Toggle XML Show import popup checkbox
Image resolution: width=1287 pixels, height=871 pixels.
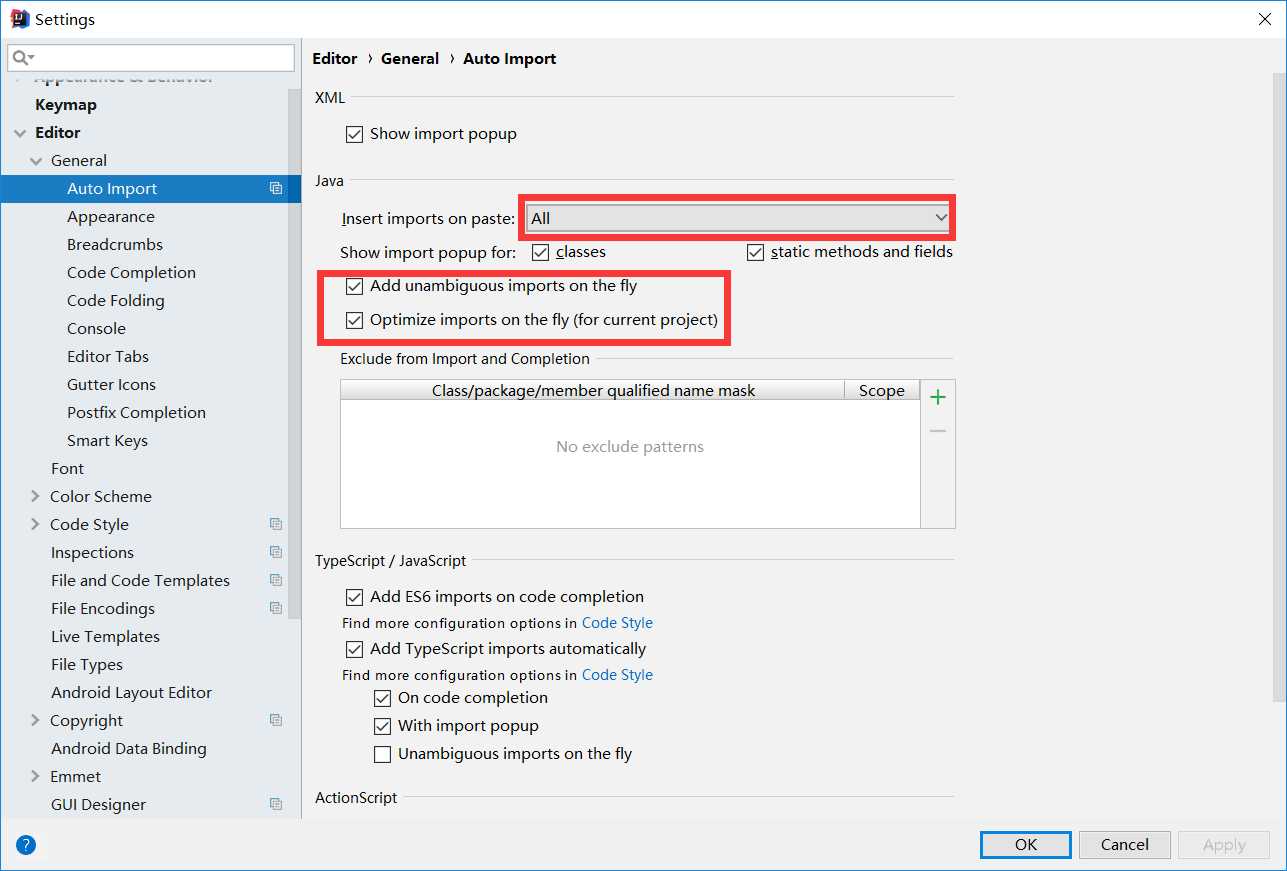tap(354, 134)
